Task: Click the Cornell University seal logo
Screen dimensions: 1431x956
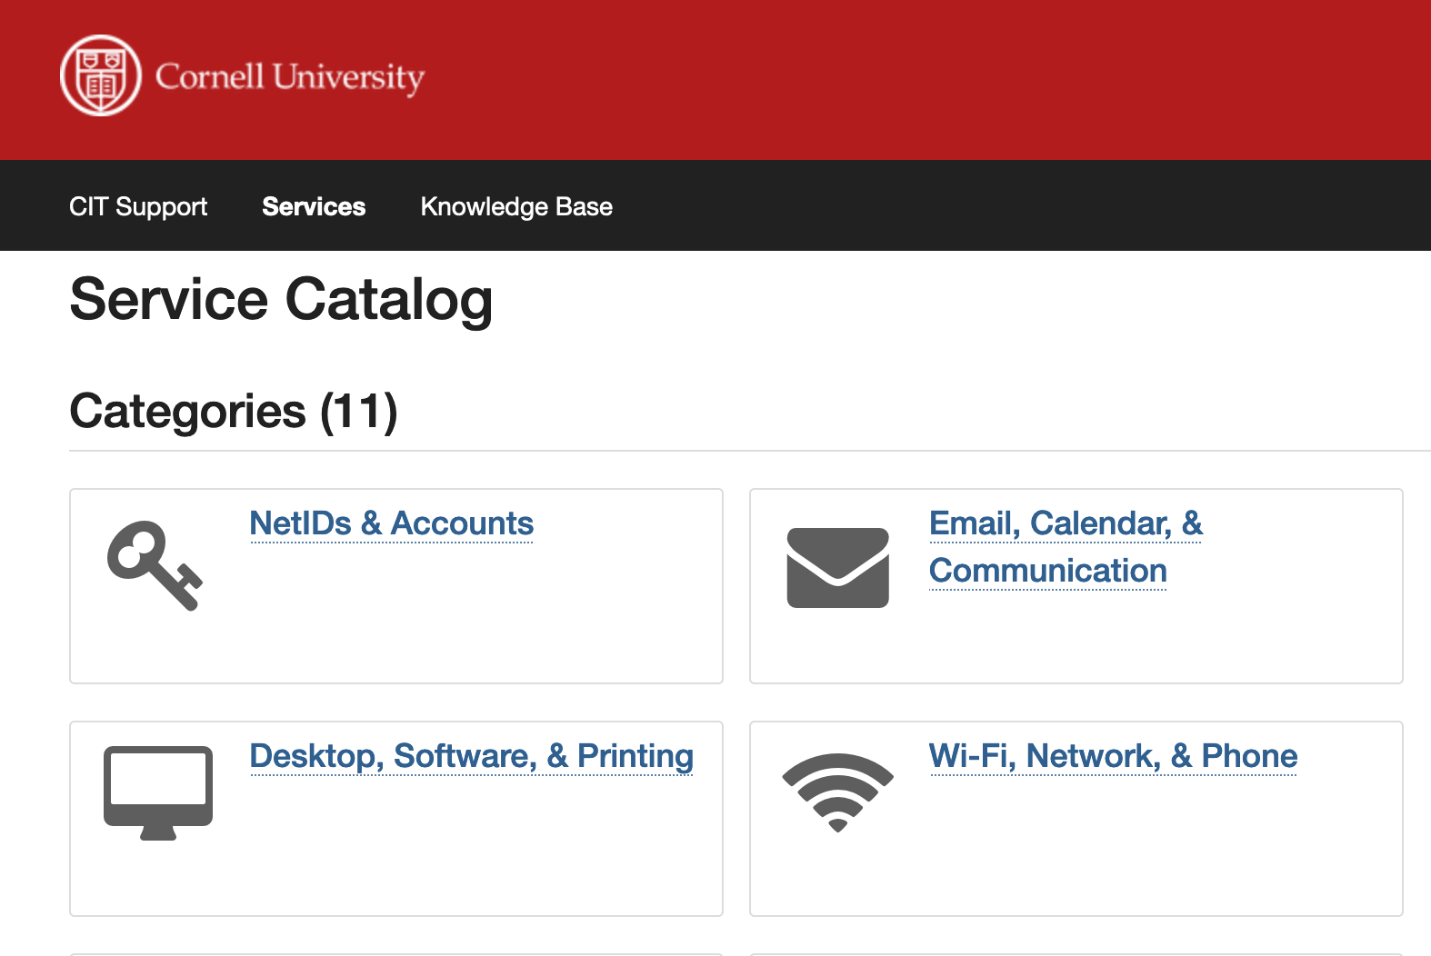Action: point(100,76)
